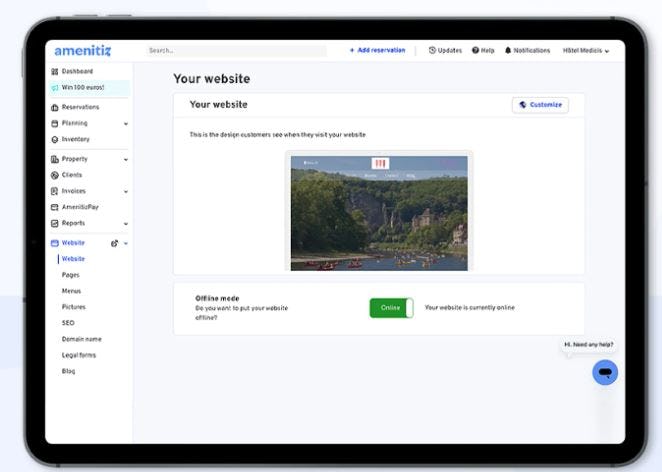Viewport: 662px width, 472px height.
Task: Go to the Blog submenu item
Action: (x=68, y=371)
